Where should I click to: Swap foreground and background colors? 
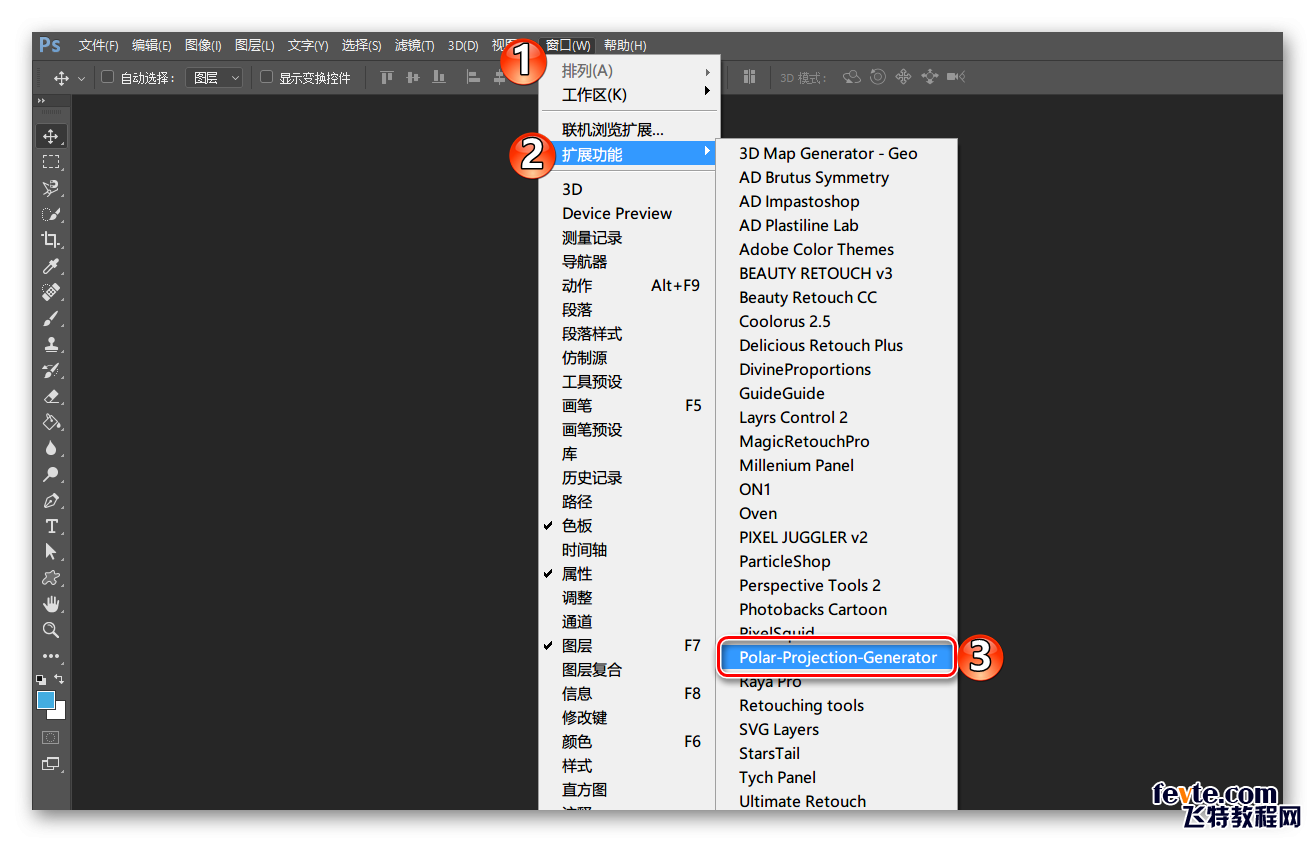coord(60,679)
